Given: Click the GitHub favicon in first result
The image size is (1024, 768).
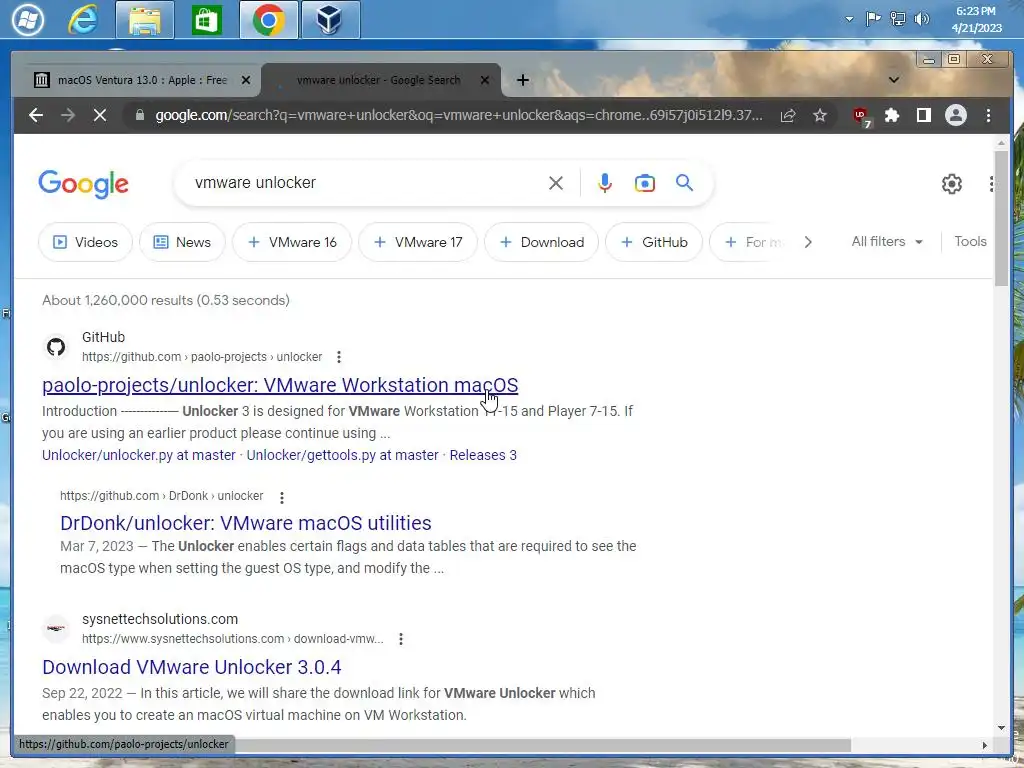Looking at the screenshot, I should pos(56,347).
